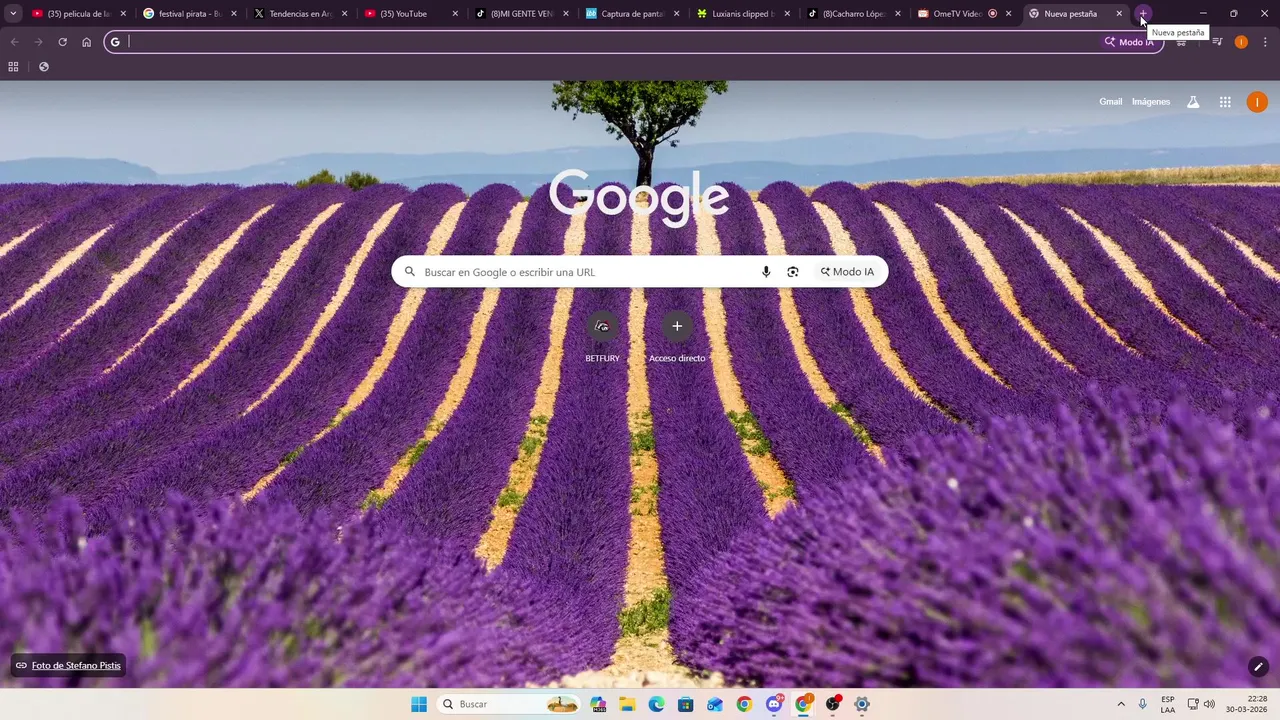Open the home page button
Screen dimensions: 1280x720
86,42
